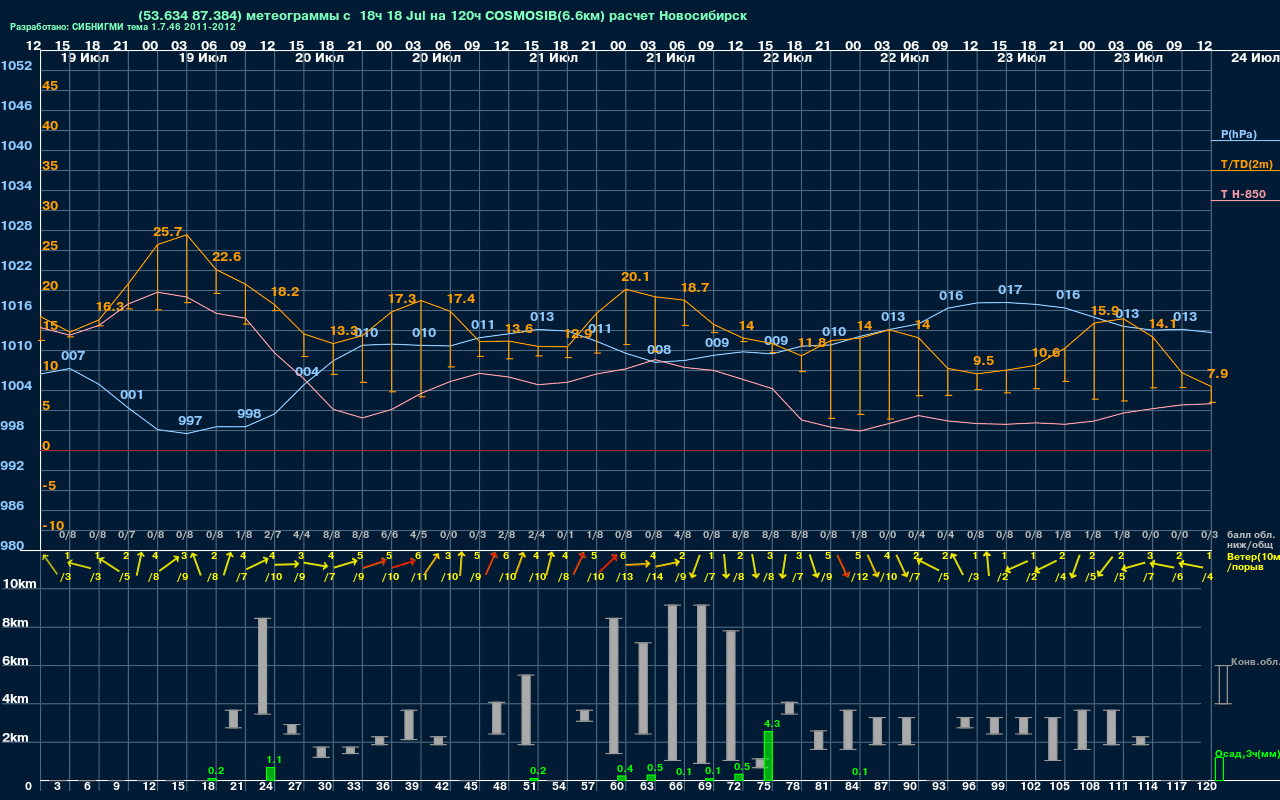Click the 15.9 temperature label
1280x800 pixels.
pyautogui.click(x=1104, y=311)
